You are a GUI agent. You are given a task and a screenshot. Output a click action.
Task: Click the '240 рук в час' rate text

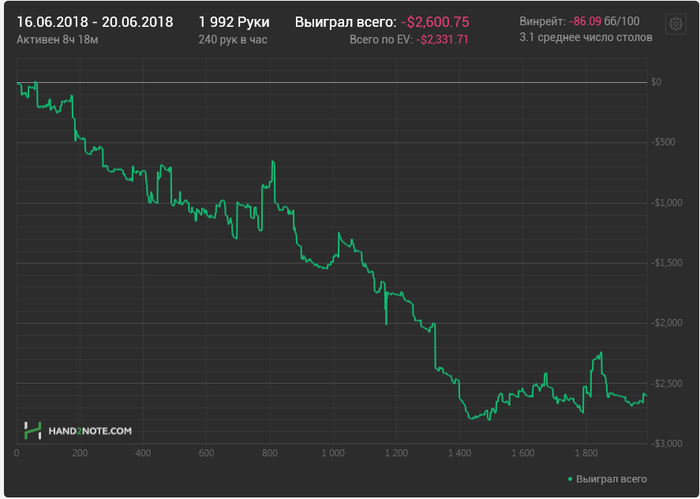click(233, 40)
